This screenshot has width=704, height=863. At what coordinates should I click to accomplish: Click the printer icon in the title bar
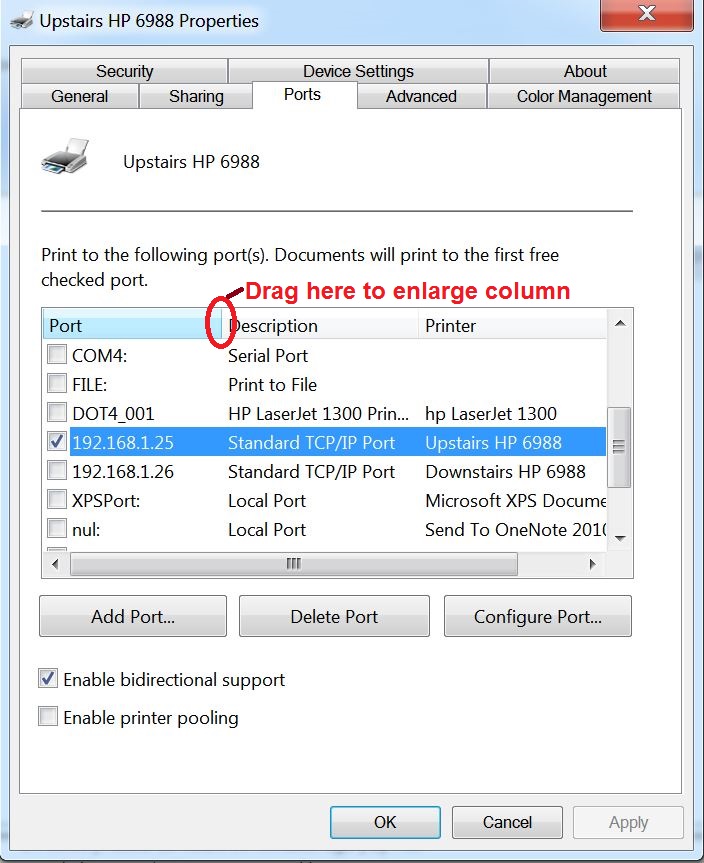tap(22, 22)
